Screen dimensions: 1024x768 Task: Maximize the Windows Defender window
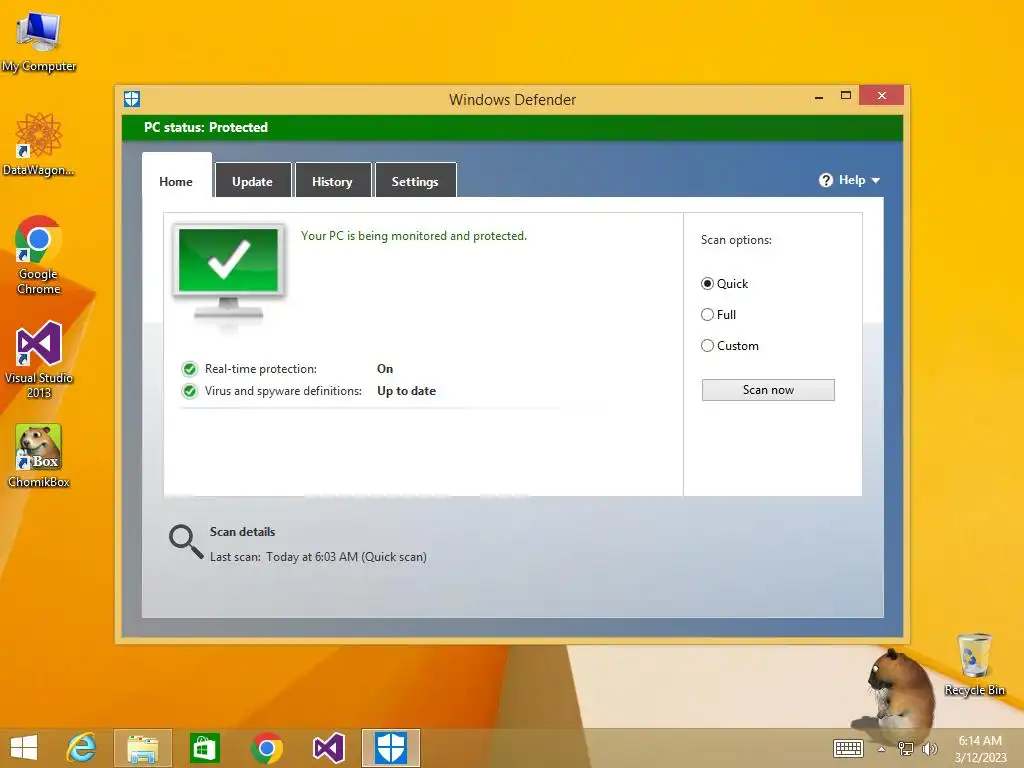[x=846, y=95]
